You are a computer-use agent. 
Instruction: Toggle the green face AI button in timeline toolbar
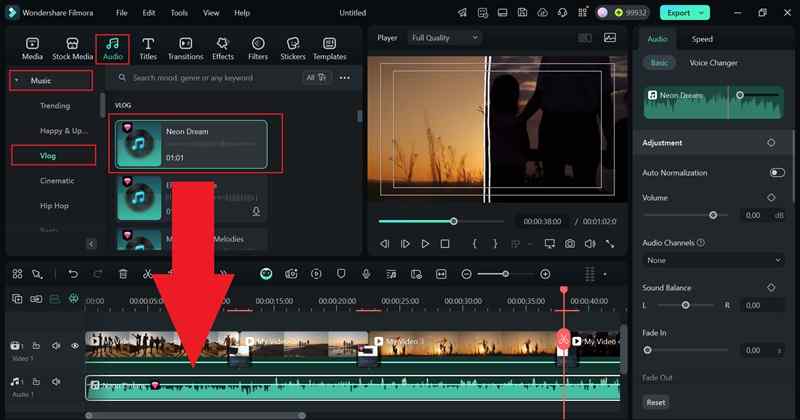click(266, 274)
